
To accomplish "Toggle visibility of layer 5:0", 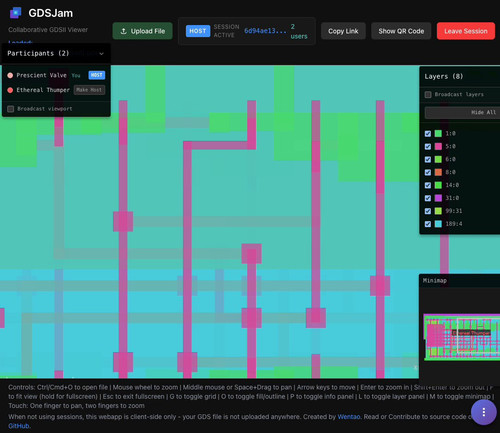I will click(x=428, y=147).
